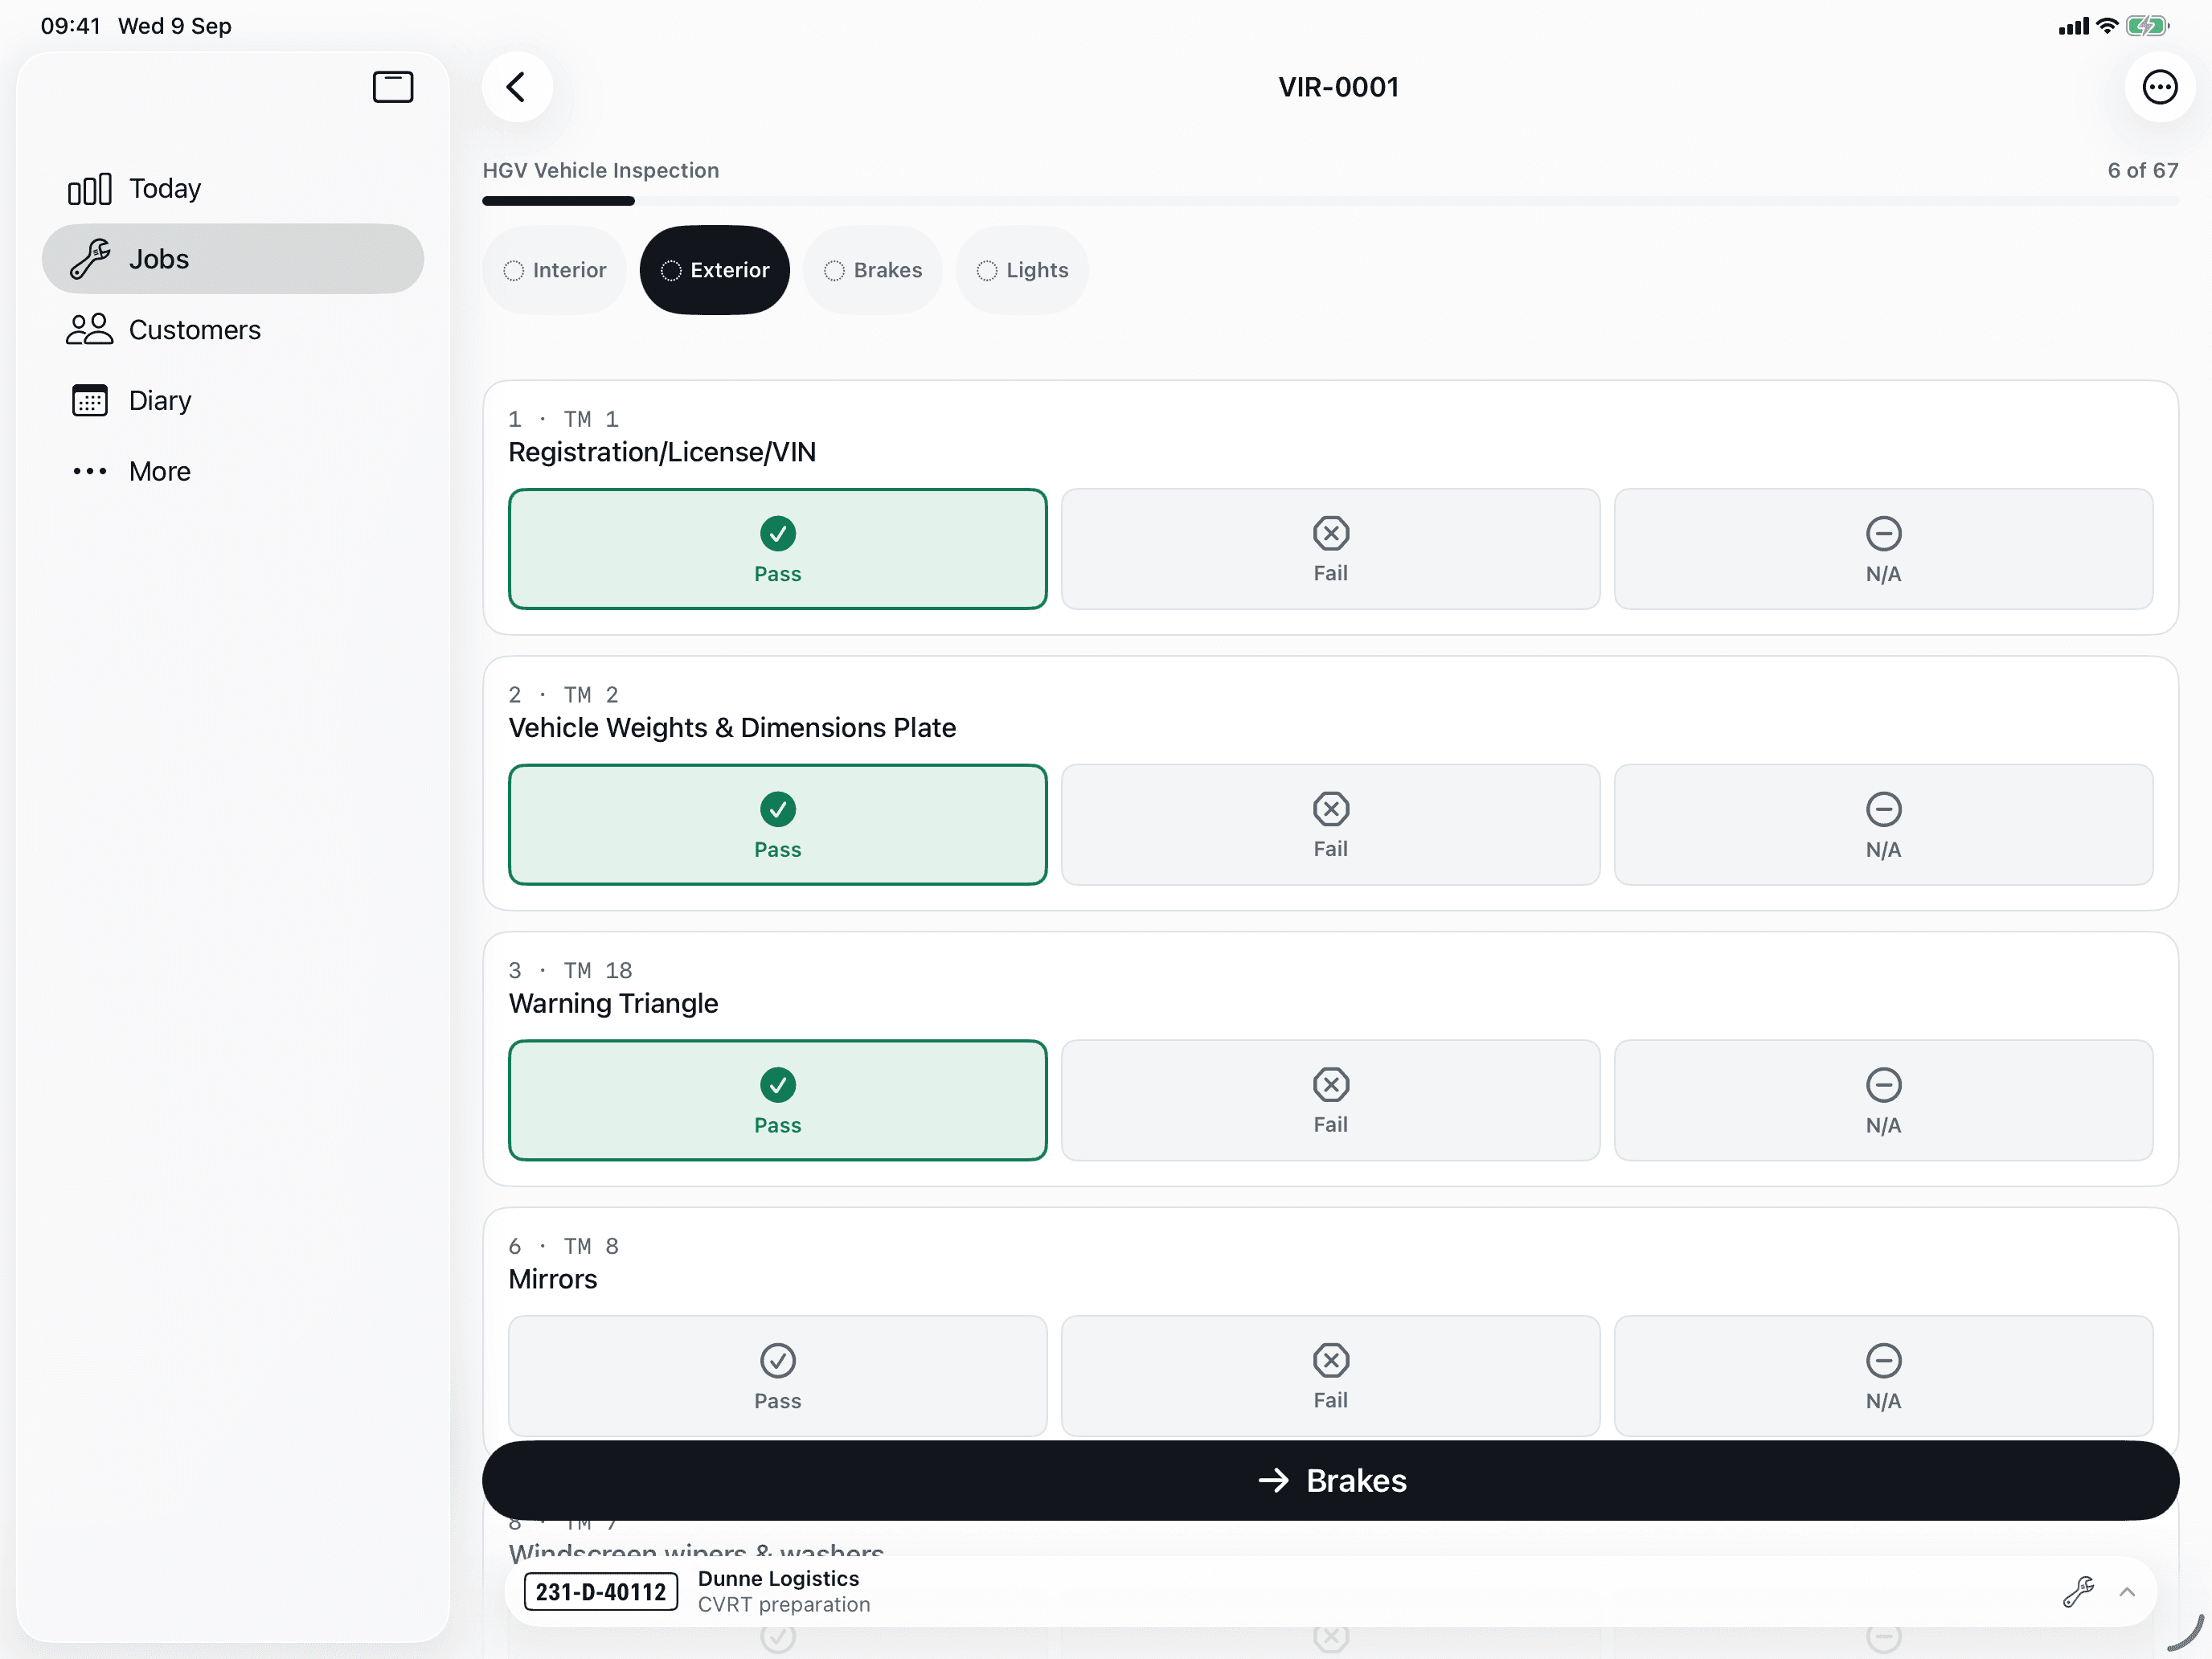Click the inspection progress bar
2212x1659 pixels.
tap(1330, 201)
